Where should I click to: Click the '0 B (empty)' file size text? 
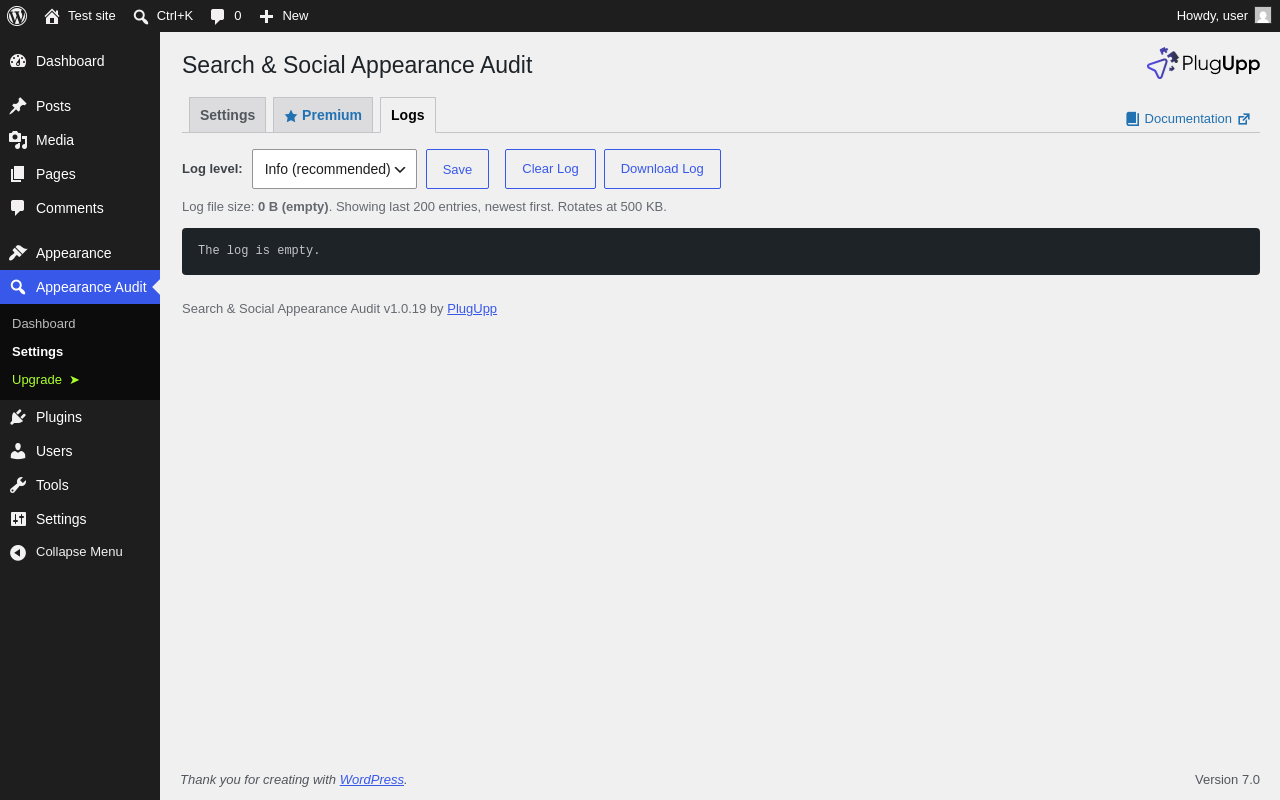coord(293,207)
